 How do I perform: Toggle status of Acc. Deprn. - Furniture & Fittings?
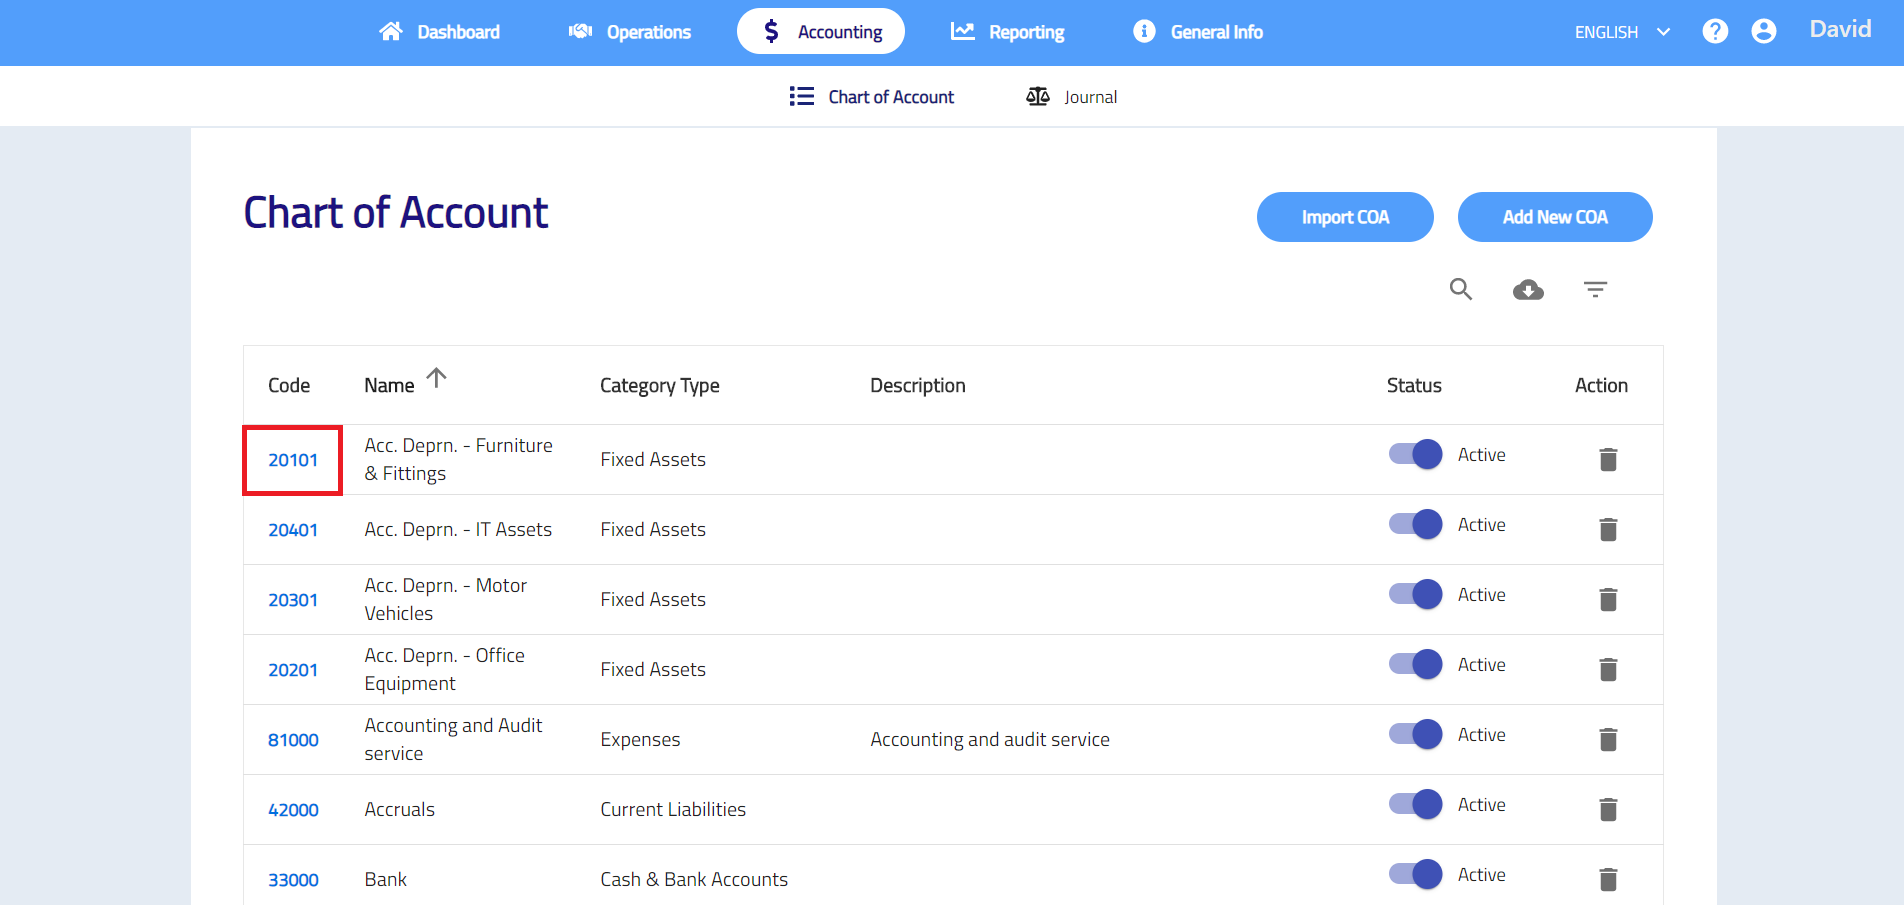[1415, 455]
